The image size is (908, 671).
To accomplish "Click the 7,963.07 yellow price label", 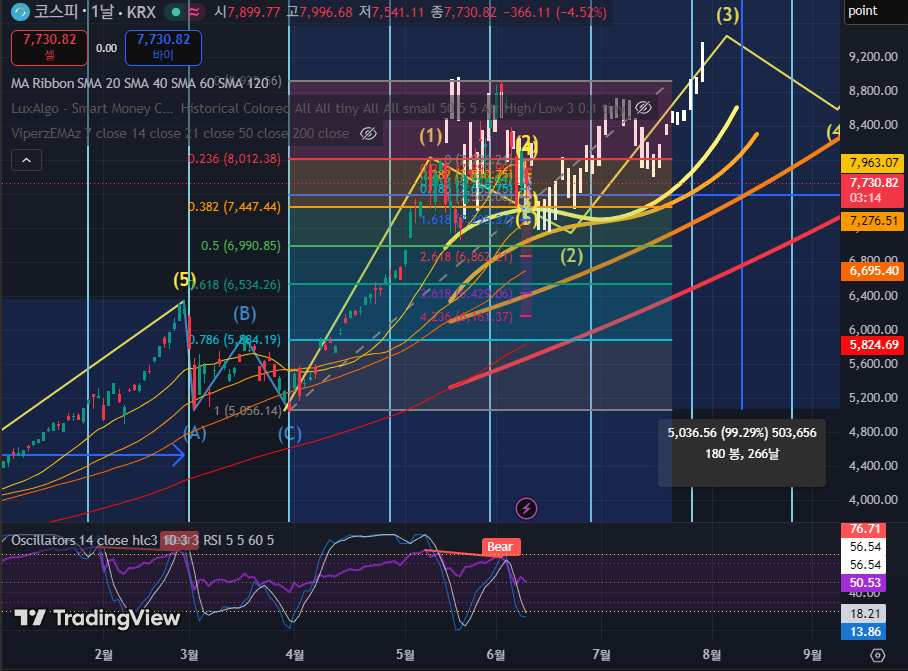I will (x=874, y=163).
